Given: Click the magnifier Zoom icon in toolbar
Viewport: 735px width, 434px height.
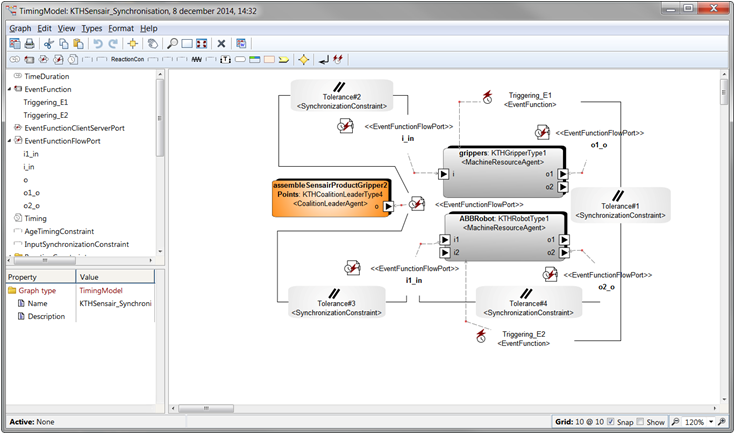Looking at the screenshot, I should [x=172, y=44].
